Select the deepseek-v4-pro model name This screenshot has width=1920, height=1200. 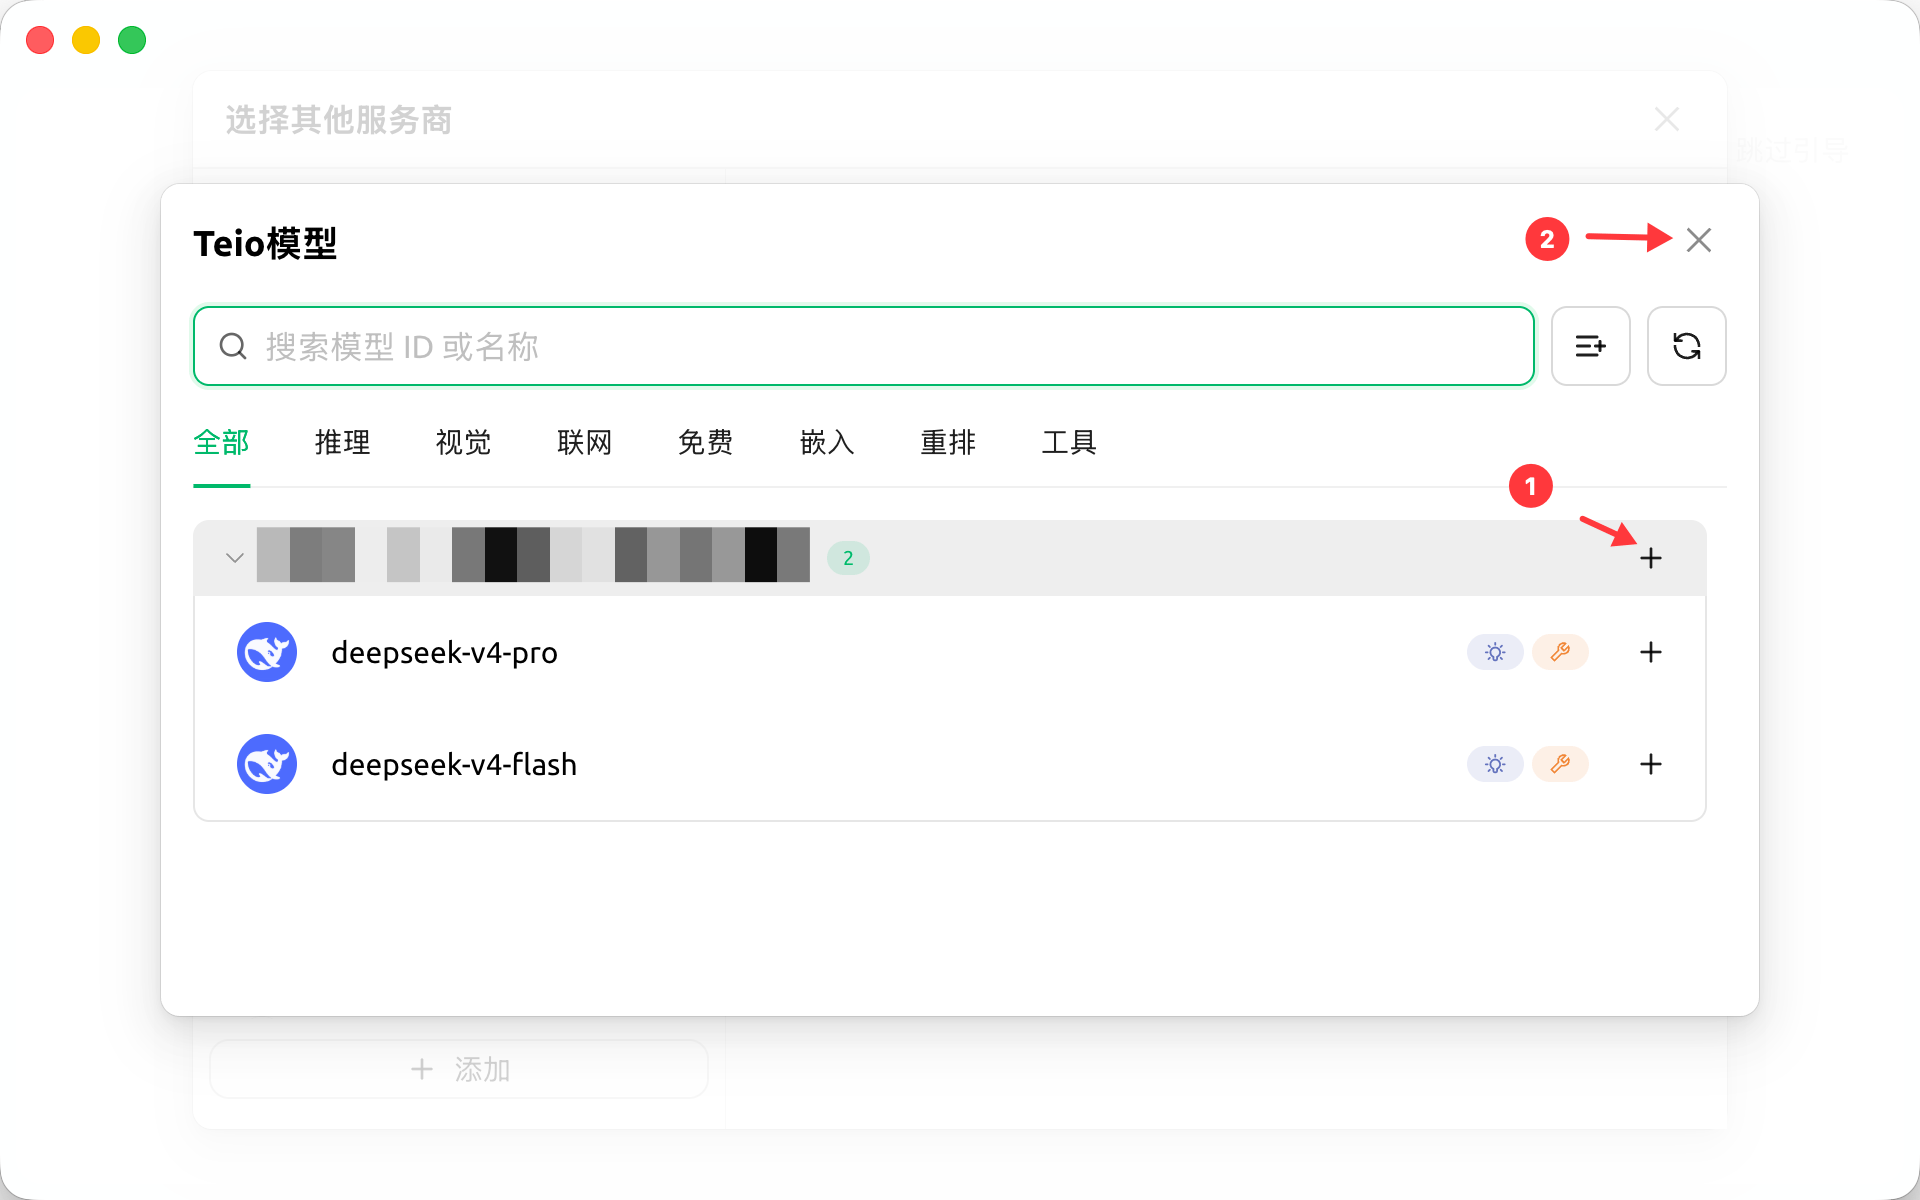444,652
